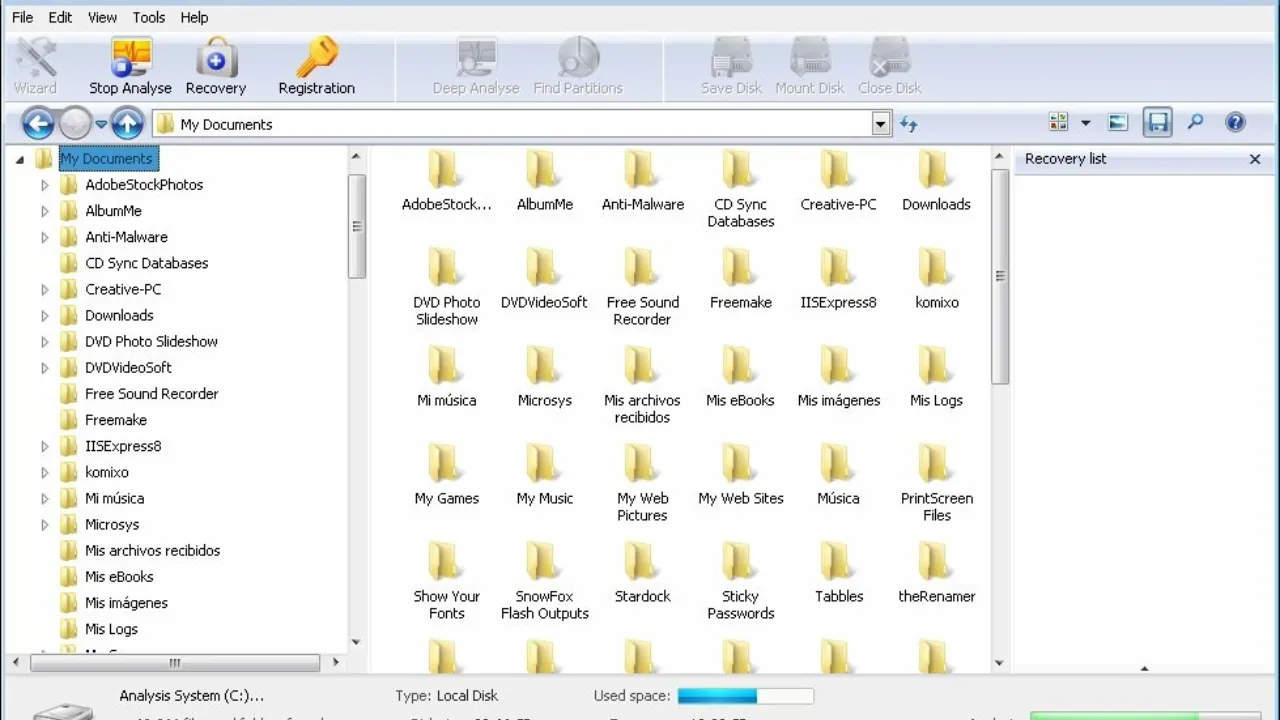Select the PrintScreen Files folder
This screenshot has height=720, width=1280.
coord(937,484)
